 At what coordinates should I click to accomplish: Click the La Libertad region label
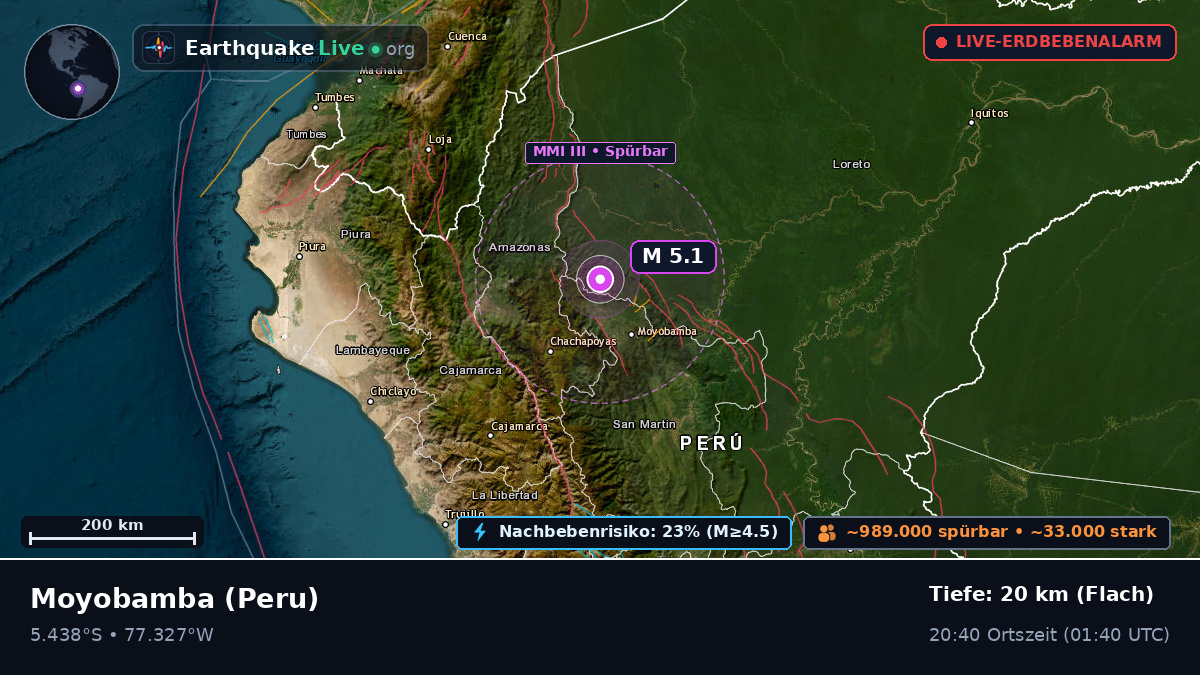click(x=505, y=495)
